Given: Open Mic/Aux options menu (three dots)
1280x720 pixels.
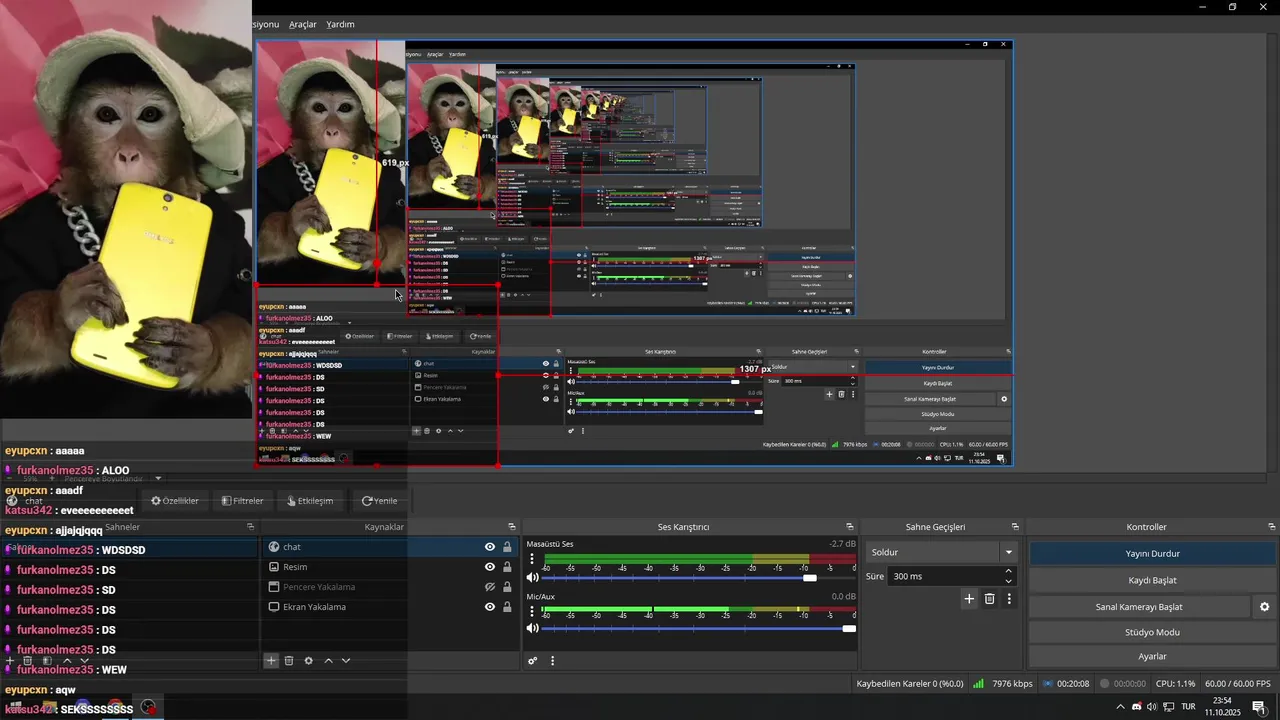Looking at the screenshot, I should (x=532, y=611).
